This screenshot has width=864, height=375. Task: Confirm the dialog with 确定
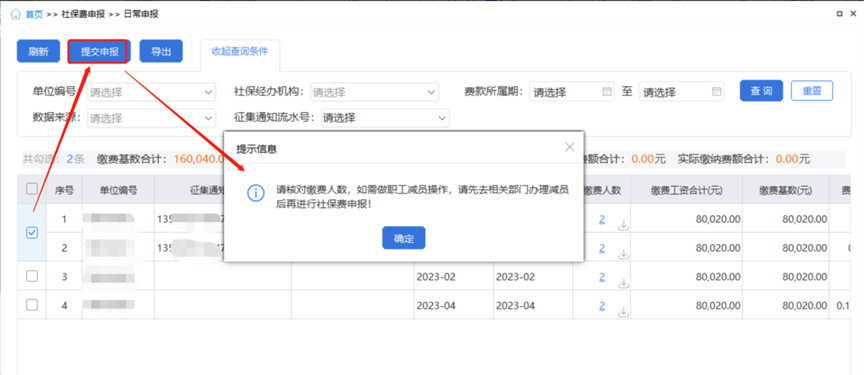404,238
